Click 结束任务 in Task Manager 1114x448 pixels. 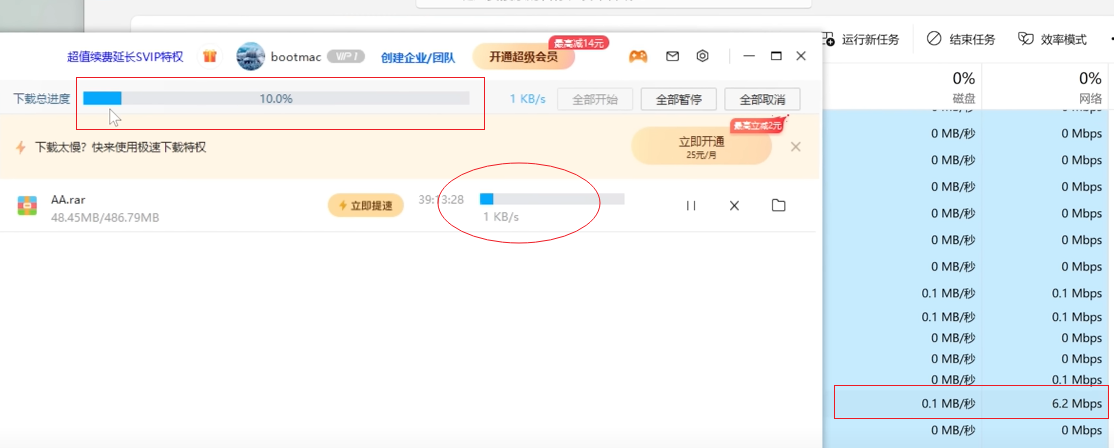click(x=961, y=39)
